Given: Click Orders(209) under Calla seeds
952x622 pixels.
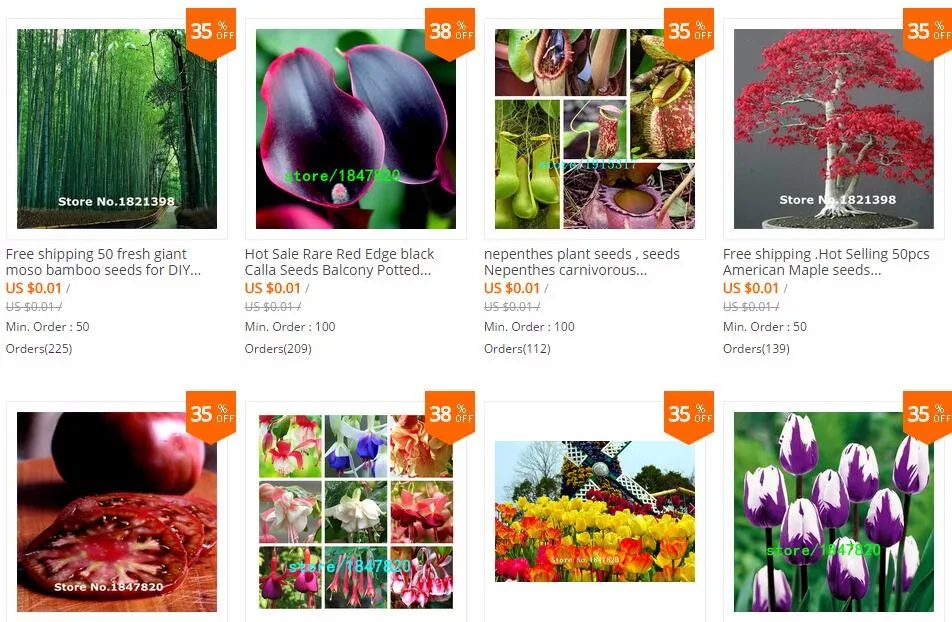Looking at the screenshot, I should [x=278, y=349].
